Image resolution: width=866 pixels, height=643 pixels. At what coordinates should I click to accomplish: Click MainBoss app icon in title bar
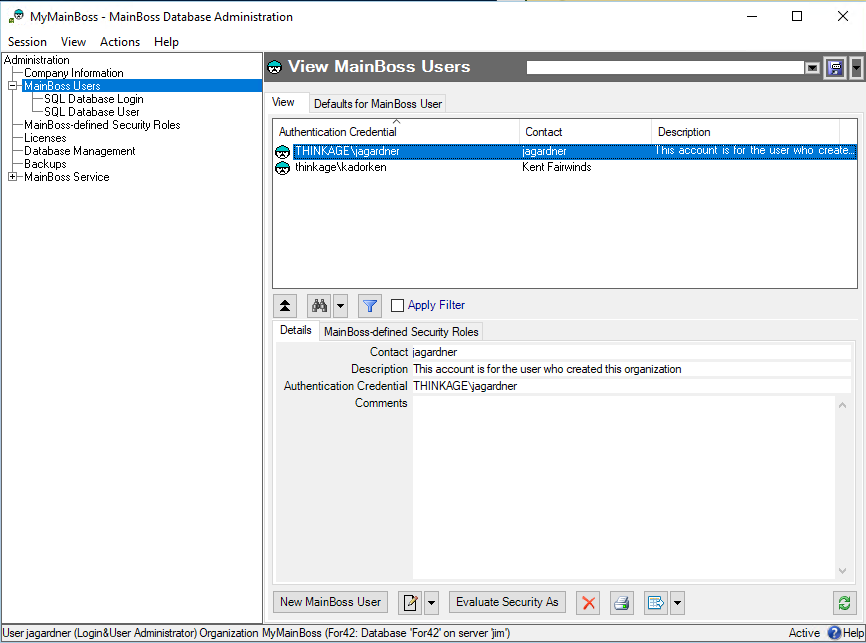pos(16,17)
